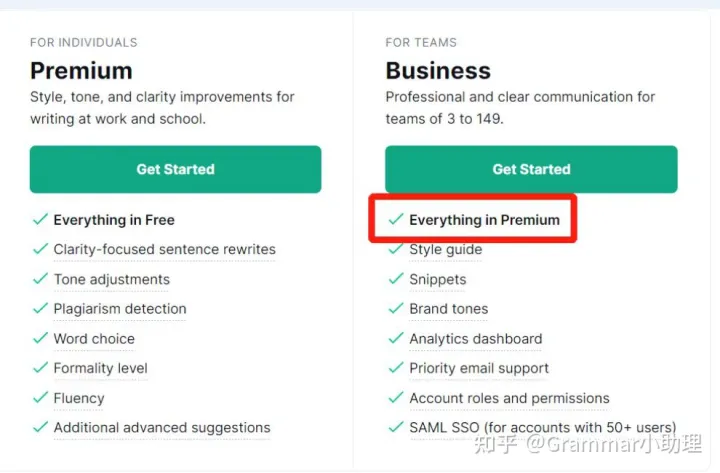This screenshot has width=720, height=473.
Task: Click the checkmark beside Plagiarism detection
Action: pyautogui.click(x=40, y=309)
